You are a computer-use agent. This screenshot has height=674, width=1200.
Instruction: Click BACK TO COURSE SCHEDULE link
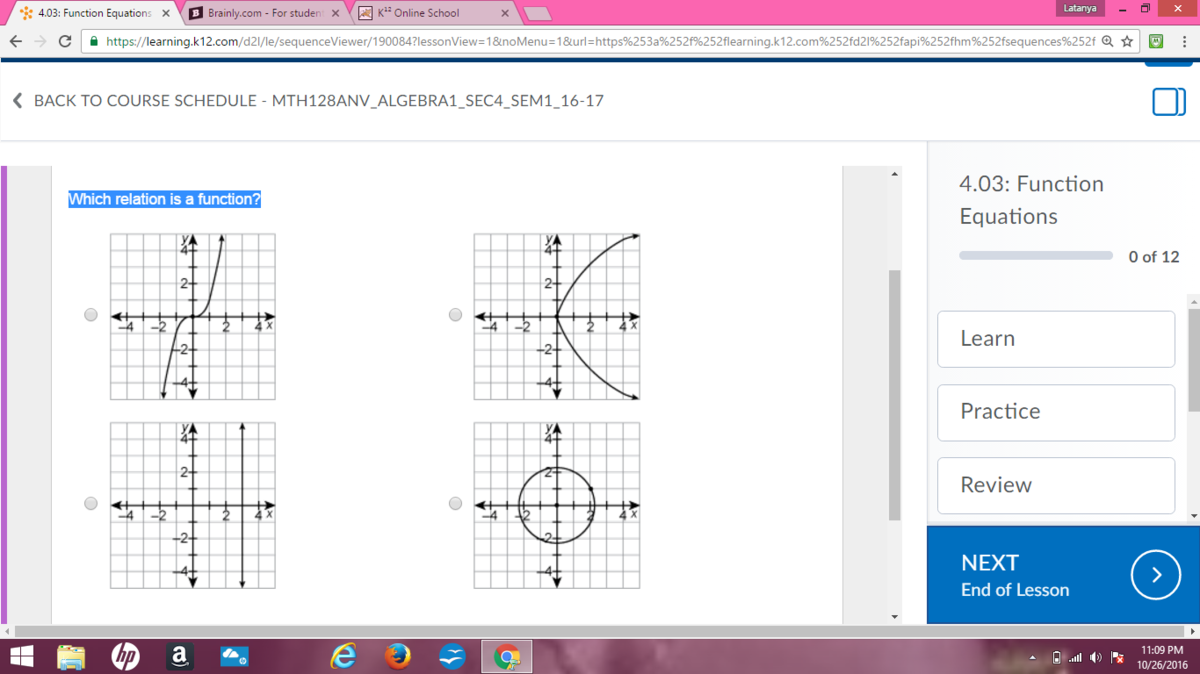(x=318, y=101)
